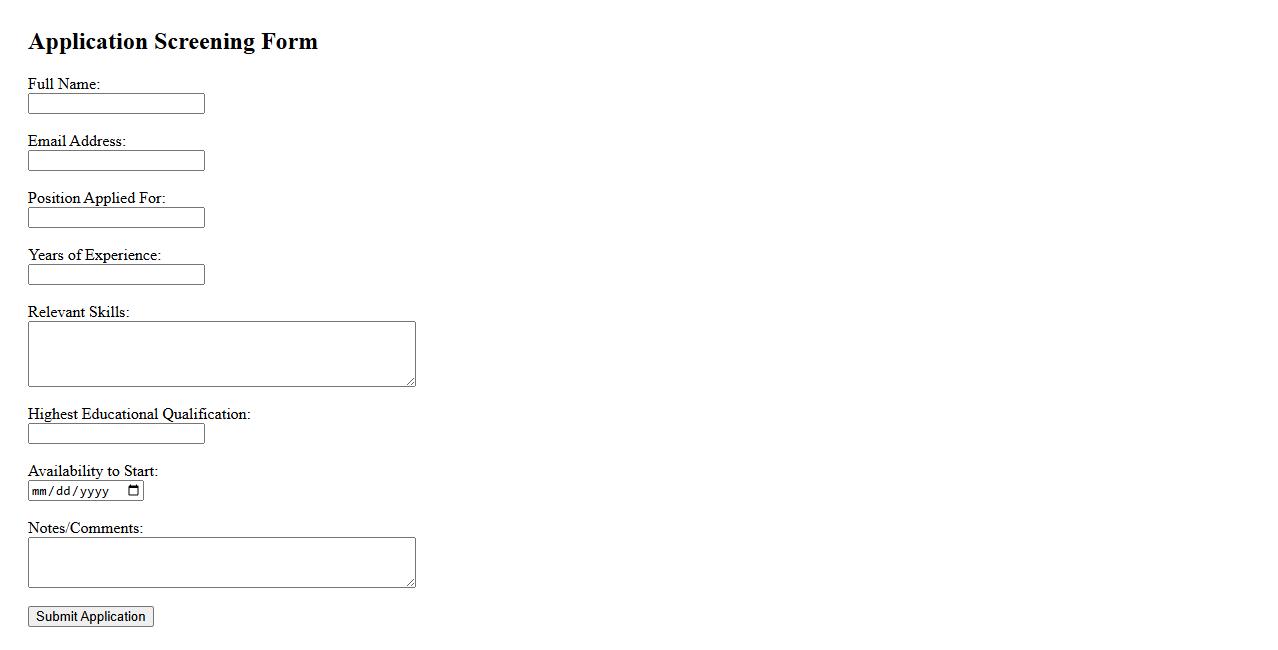
Task: Focus the Email Address input box
Action: pyautogui.click(x=116, y=161)
